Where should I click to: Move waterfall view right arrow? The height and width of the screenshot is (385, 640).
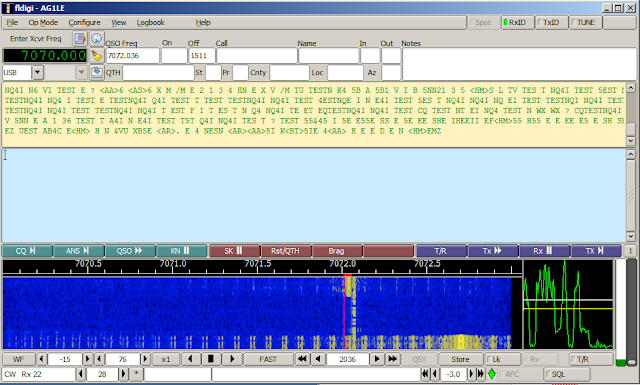(231, 359)
